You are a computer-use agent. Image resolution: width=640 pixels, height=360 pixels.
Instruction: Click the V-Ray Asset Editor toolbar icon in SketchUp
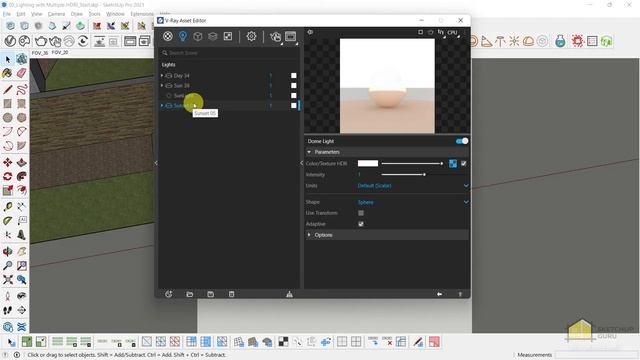point(10,41)
